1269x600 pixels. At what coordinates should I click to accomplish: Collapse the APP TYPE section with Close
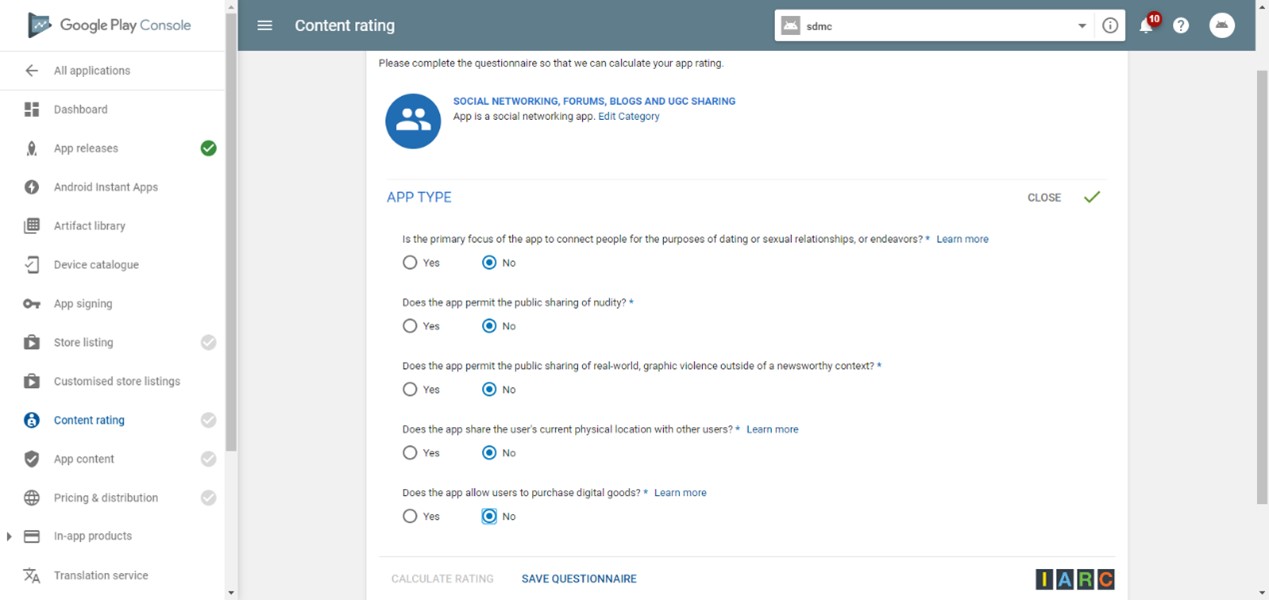tap(1044, 198)
